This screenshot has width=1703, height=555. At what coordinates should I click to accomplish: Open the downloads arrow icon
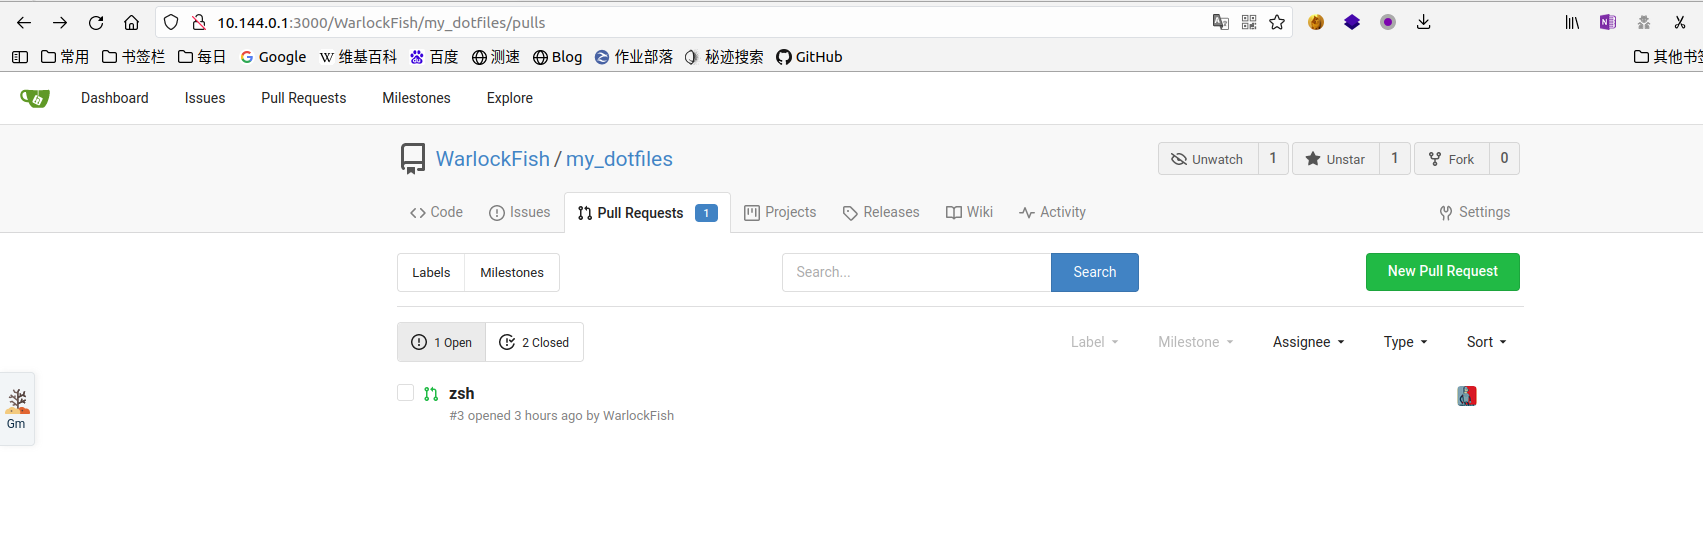pos(1423,22)
